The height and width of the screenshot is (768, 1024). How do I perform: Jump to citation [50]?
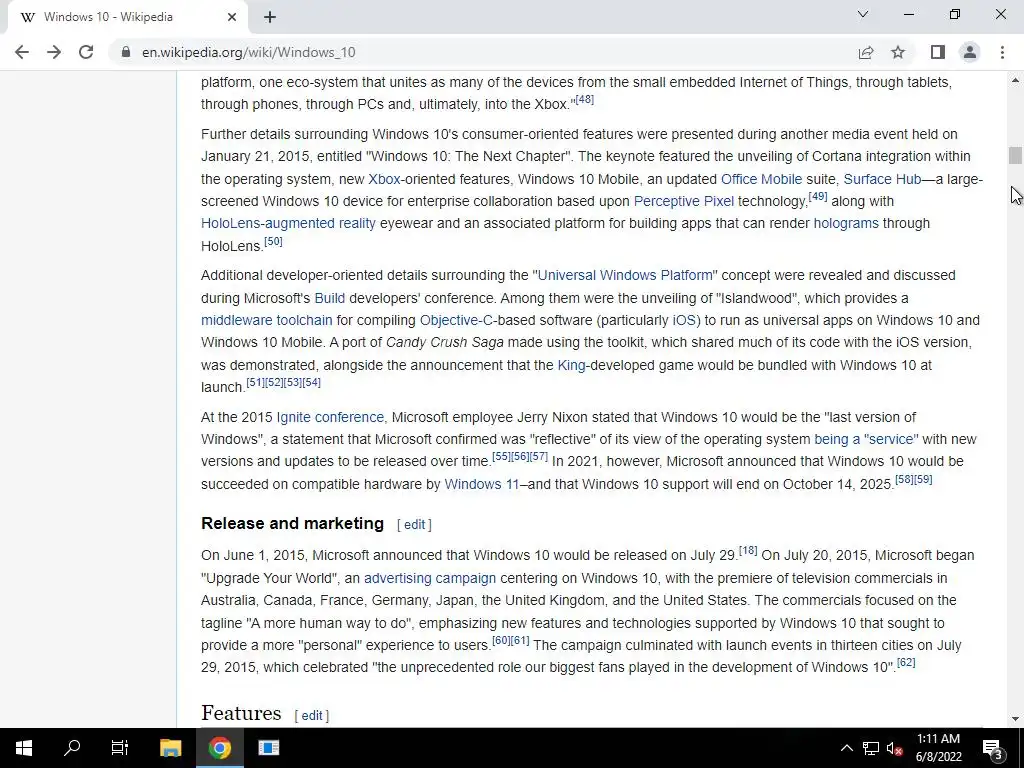click(273, 241)
